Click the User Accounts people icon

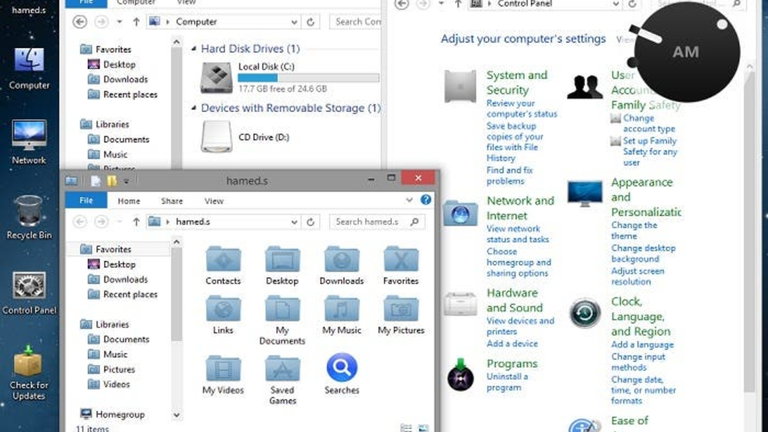click(x=585, y=87)
